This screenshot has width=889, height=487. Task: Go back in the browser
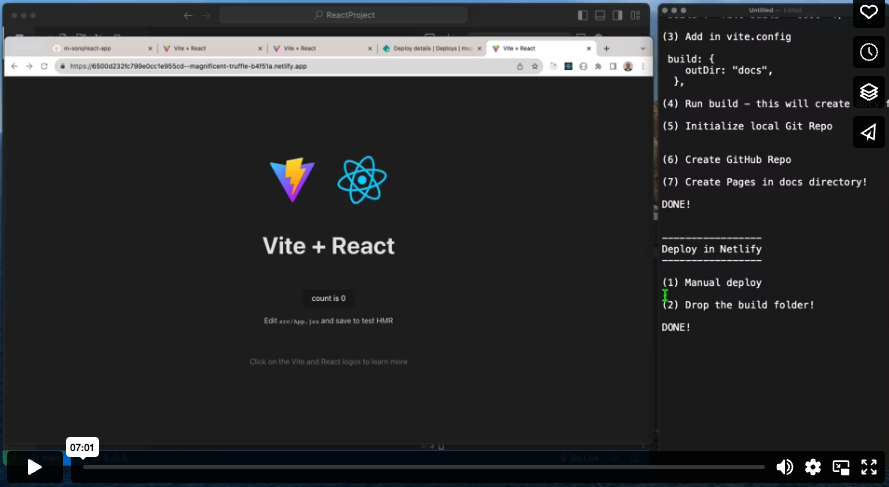pyautogui.click(x=15, y=66)
